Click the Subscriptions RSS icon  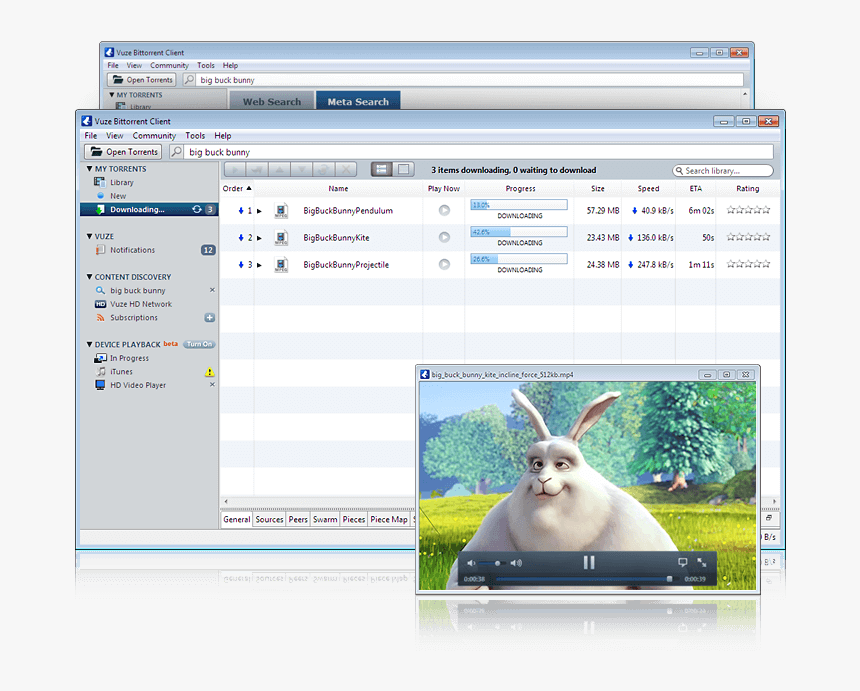tap(100, 318)
